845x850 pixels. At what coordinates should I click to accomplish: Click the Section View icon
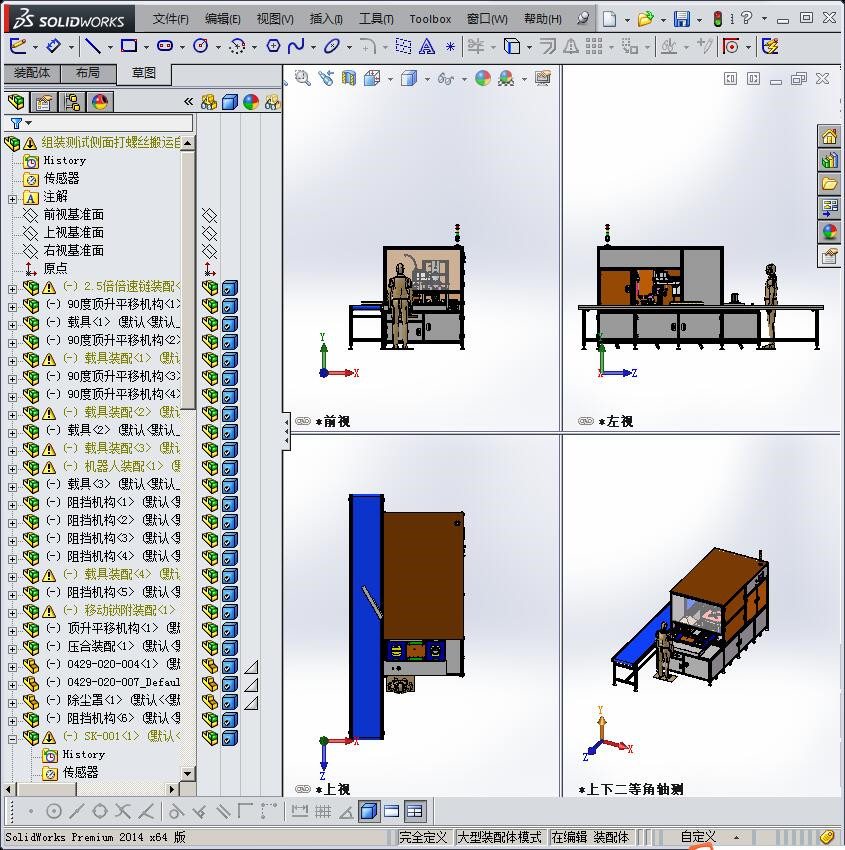[x=349, y=79]
